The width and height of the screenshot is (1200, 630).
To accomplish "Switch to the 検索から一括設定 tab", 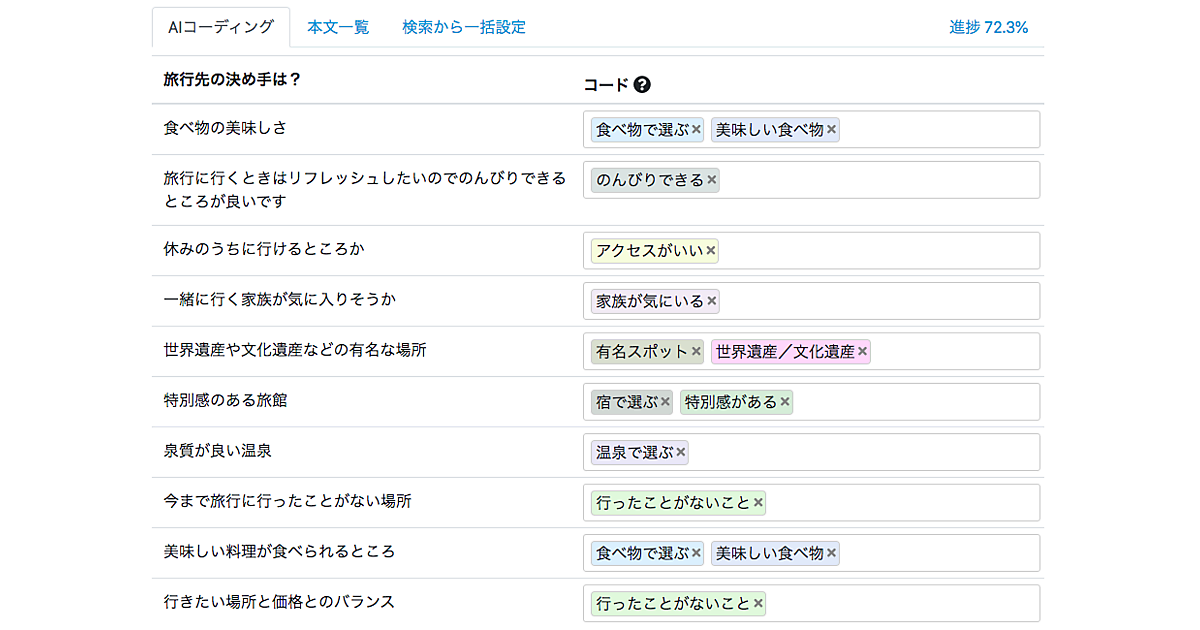I will pos(464,27).
